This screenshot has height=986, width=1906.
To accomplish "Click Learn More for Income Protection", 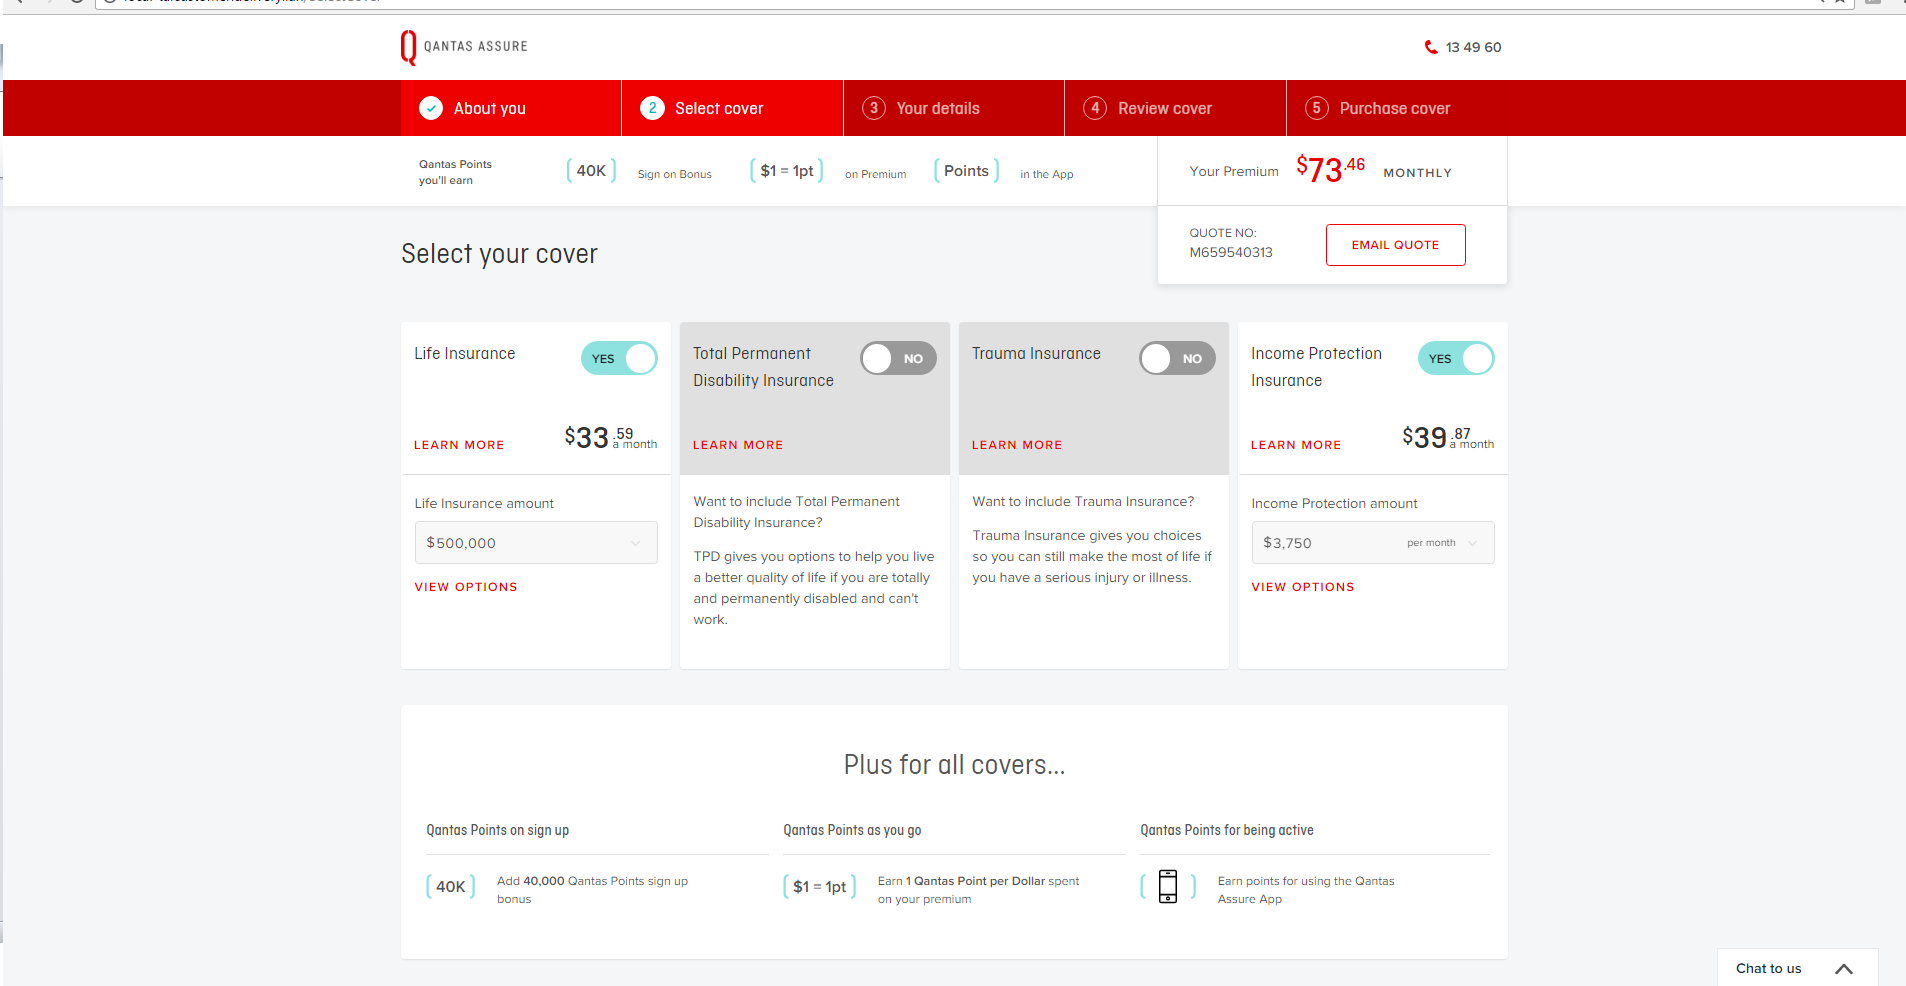I will 1296,445.
